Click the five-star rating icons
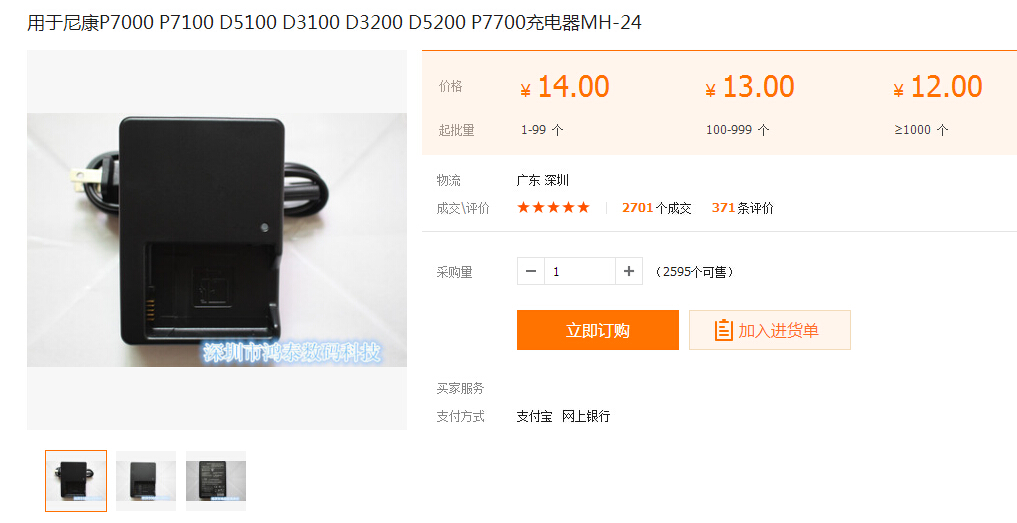 click(553, 208)
